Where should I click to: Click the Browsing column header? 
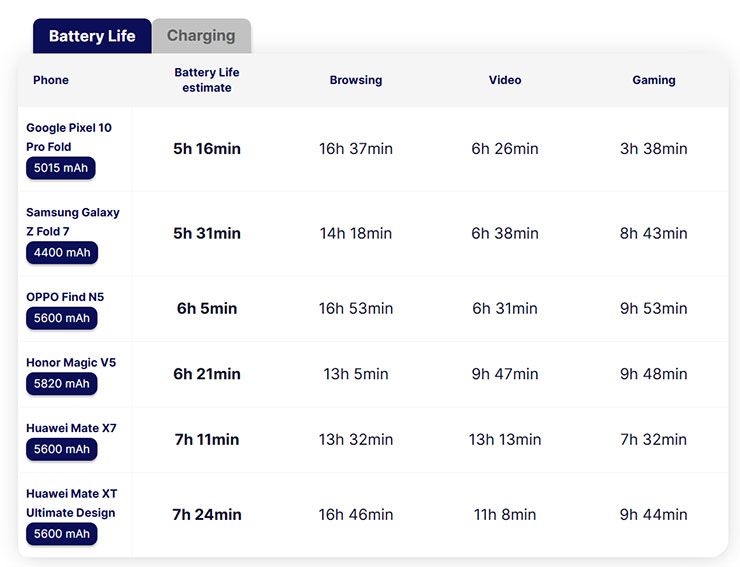[356, 80]
